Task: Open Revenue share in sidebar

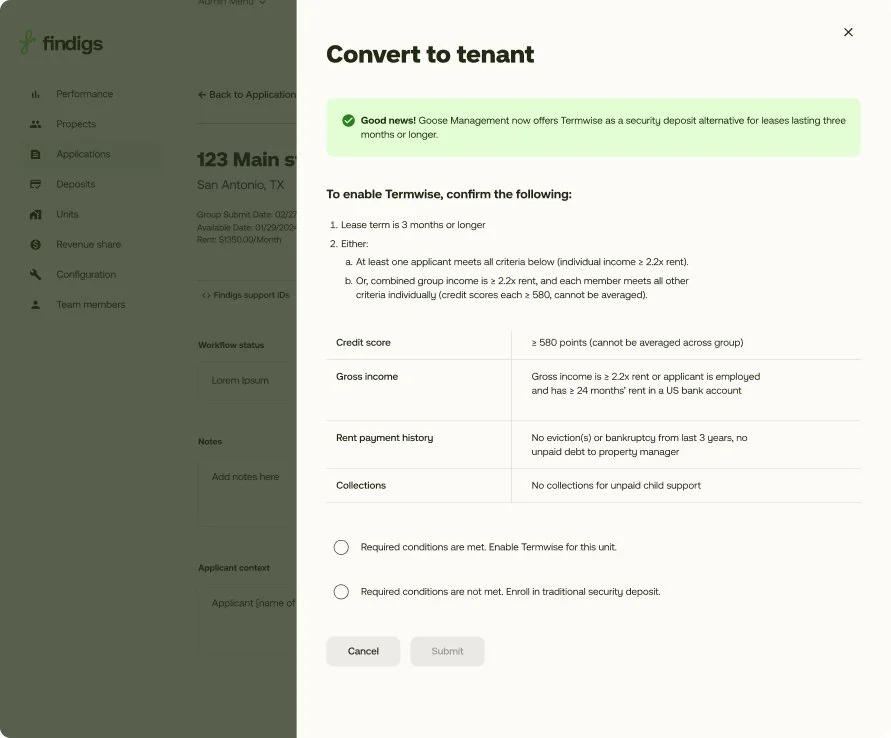Action: (x=88, y=244)
